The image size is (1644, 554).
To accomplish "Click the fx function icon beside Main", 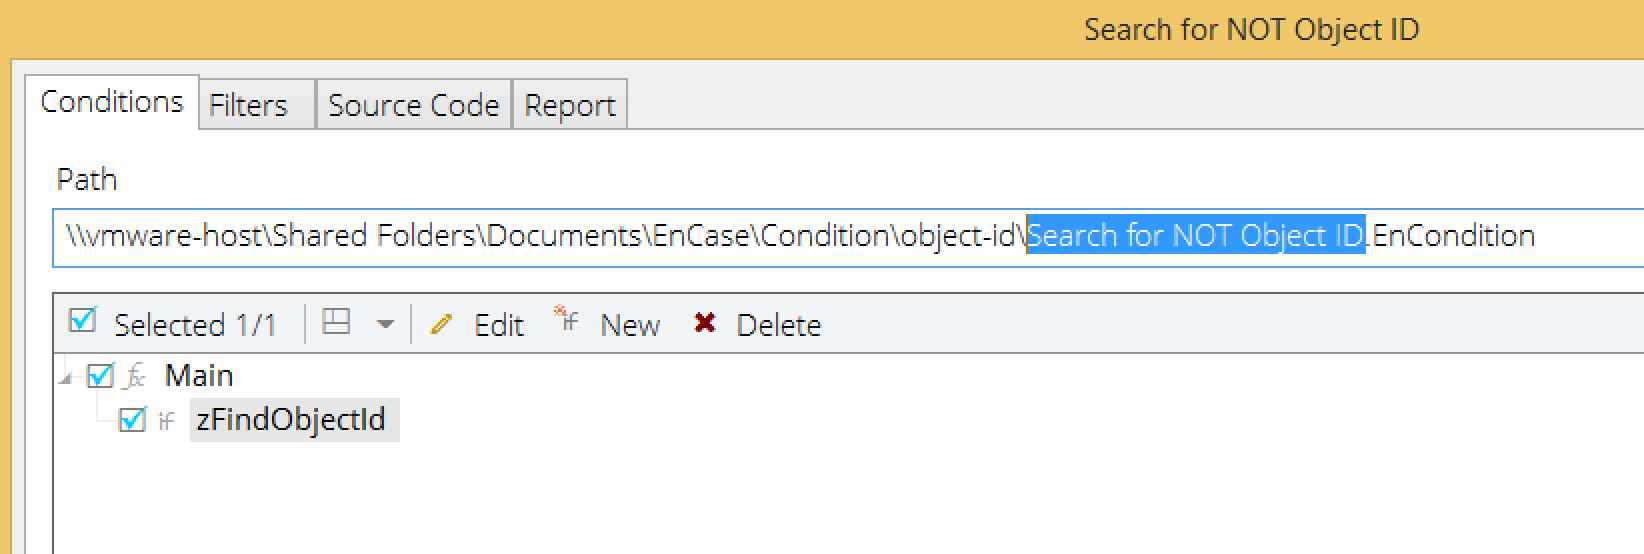I will (x=135, y=377).
